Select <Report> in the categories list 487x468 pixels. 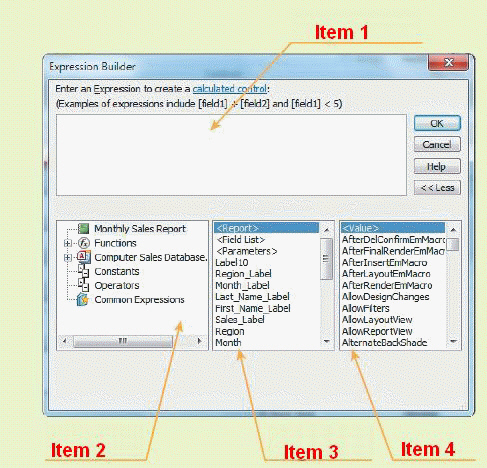click(x=266, y=228)
